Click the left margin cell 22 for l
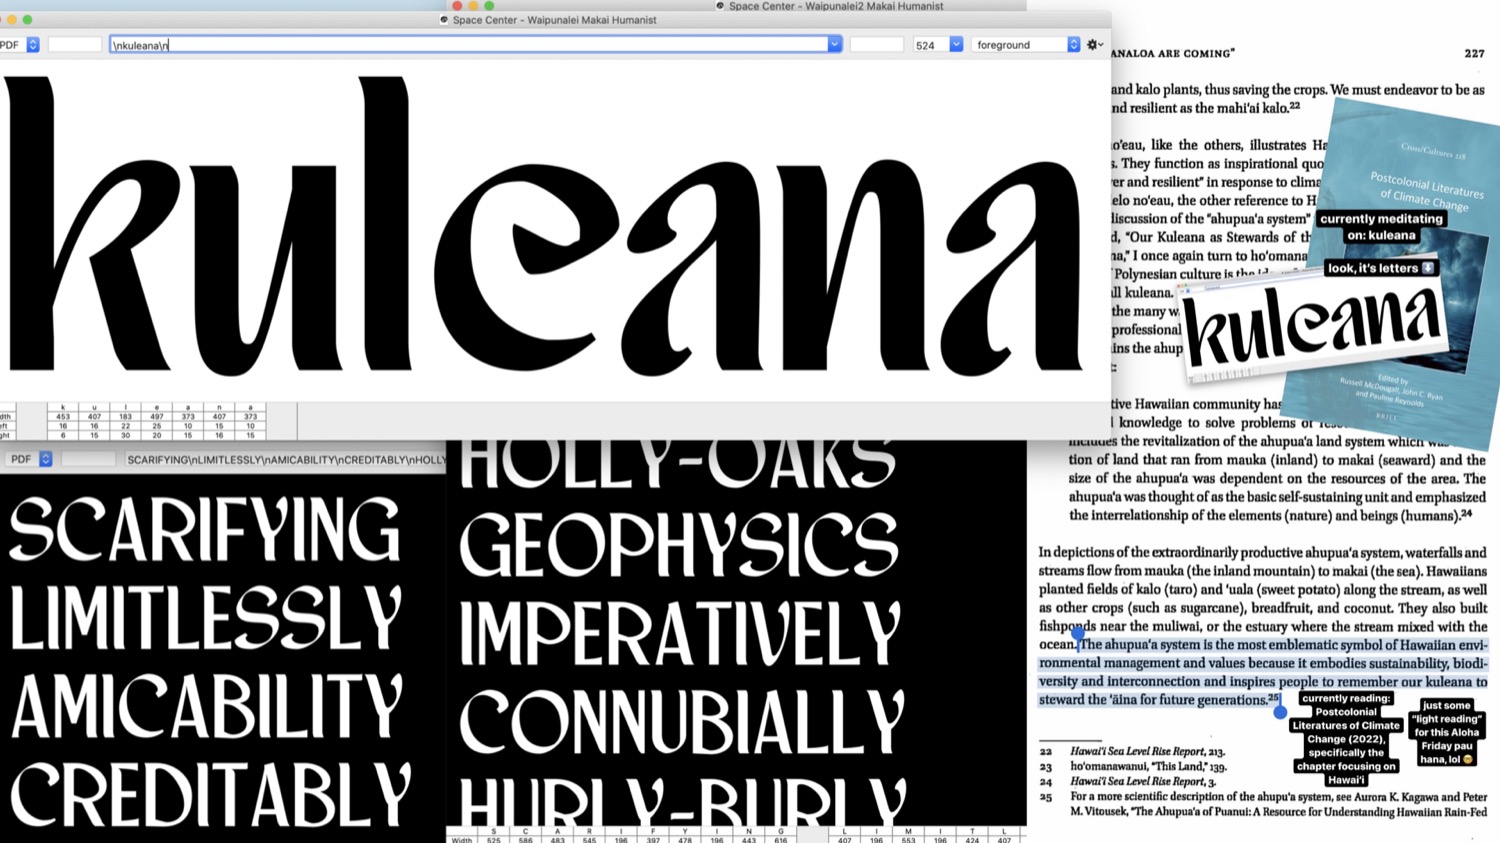Image resolution: width=1500 pixels, height=843 pixels. pos(125,426)
